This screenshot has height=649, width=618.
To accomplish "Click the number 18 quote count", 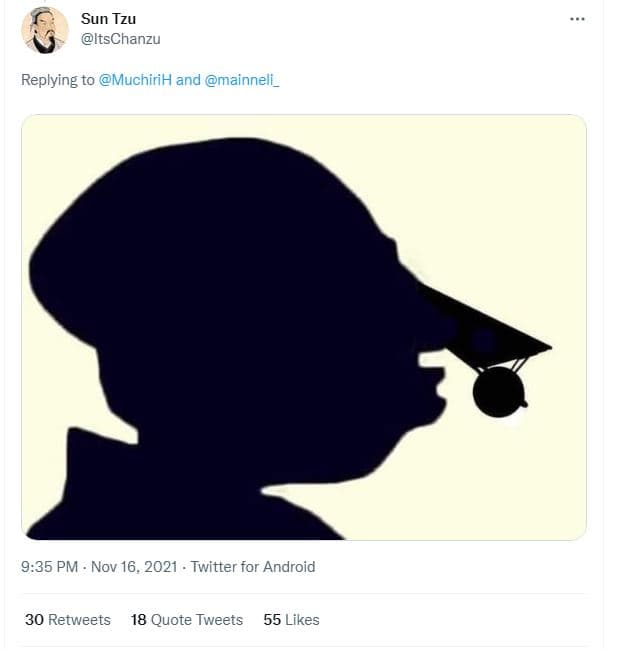I will [x=139, y=620].
